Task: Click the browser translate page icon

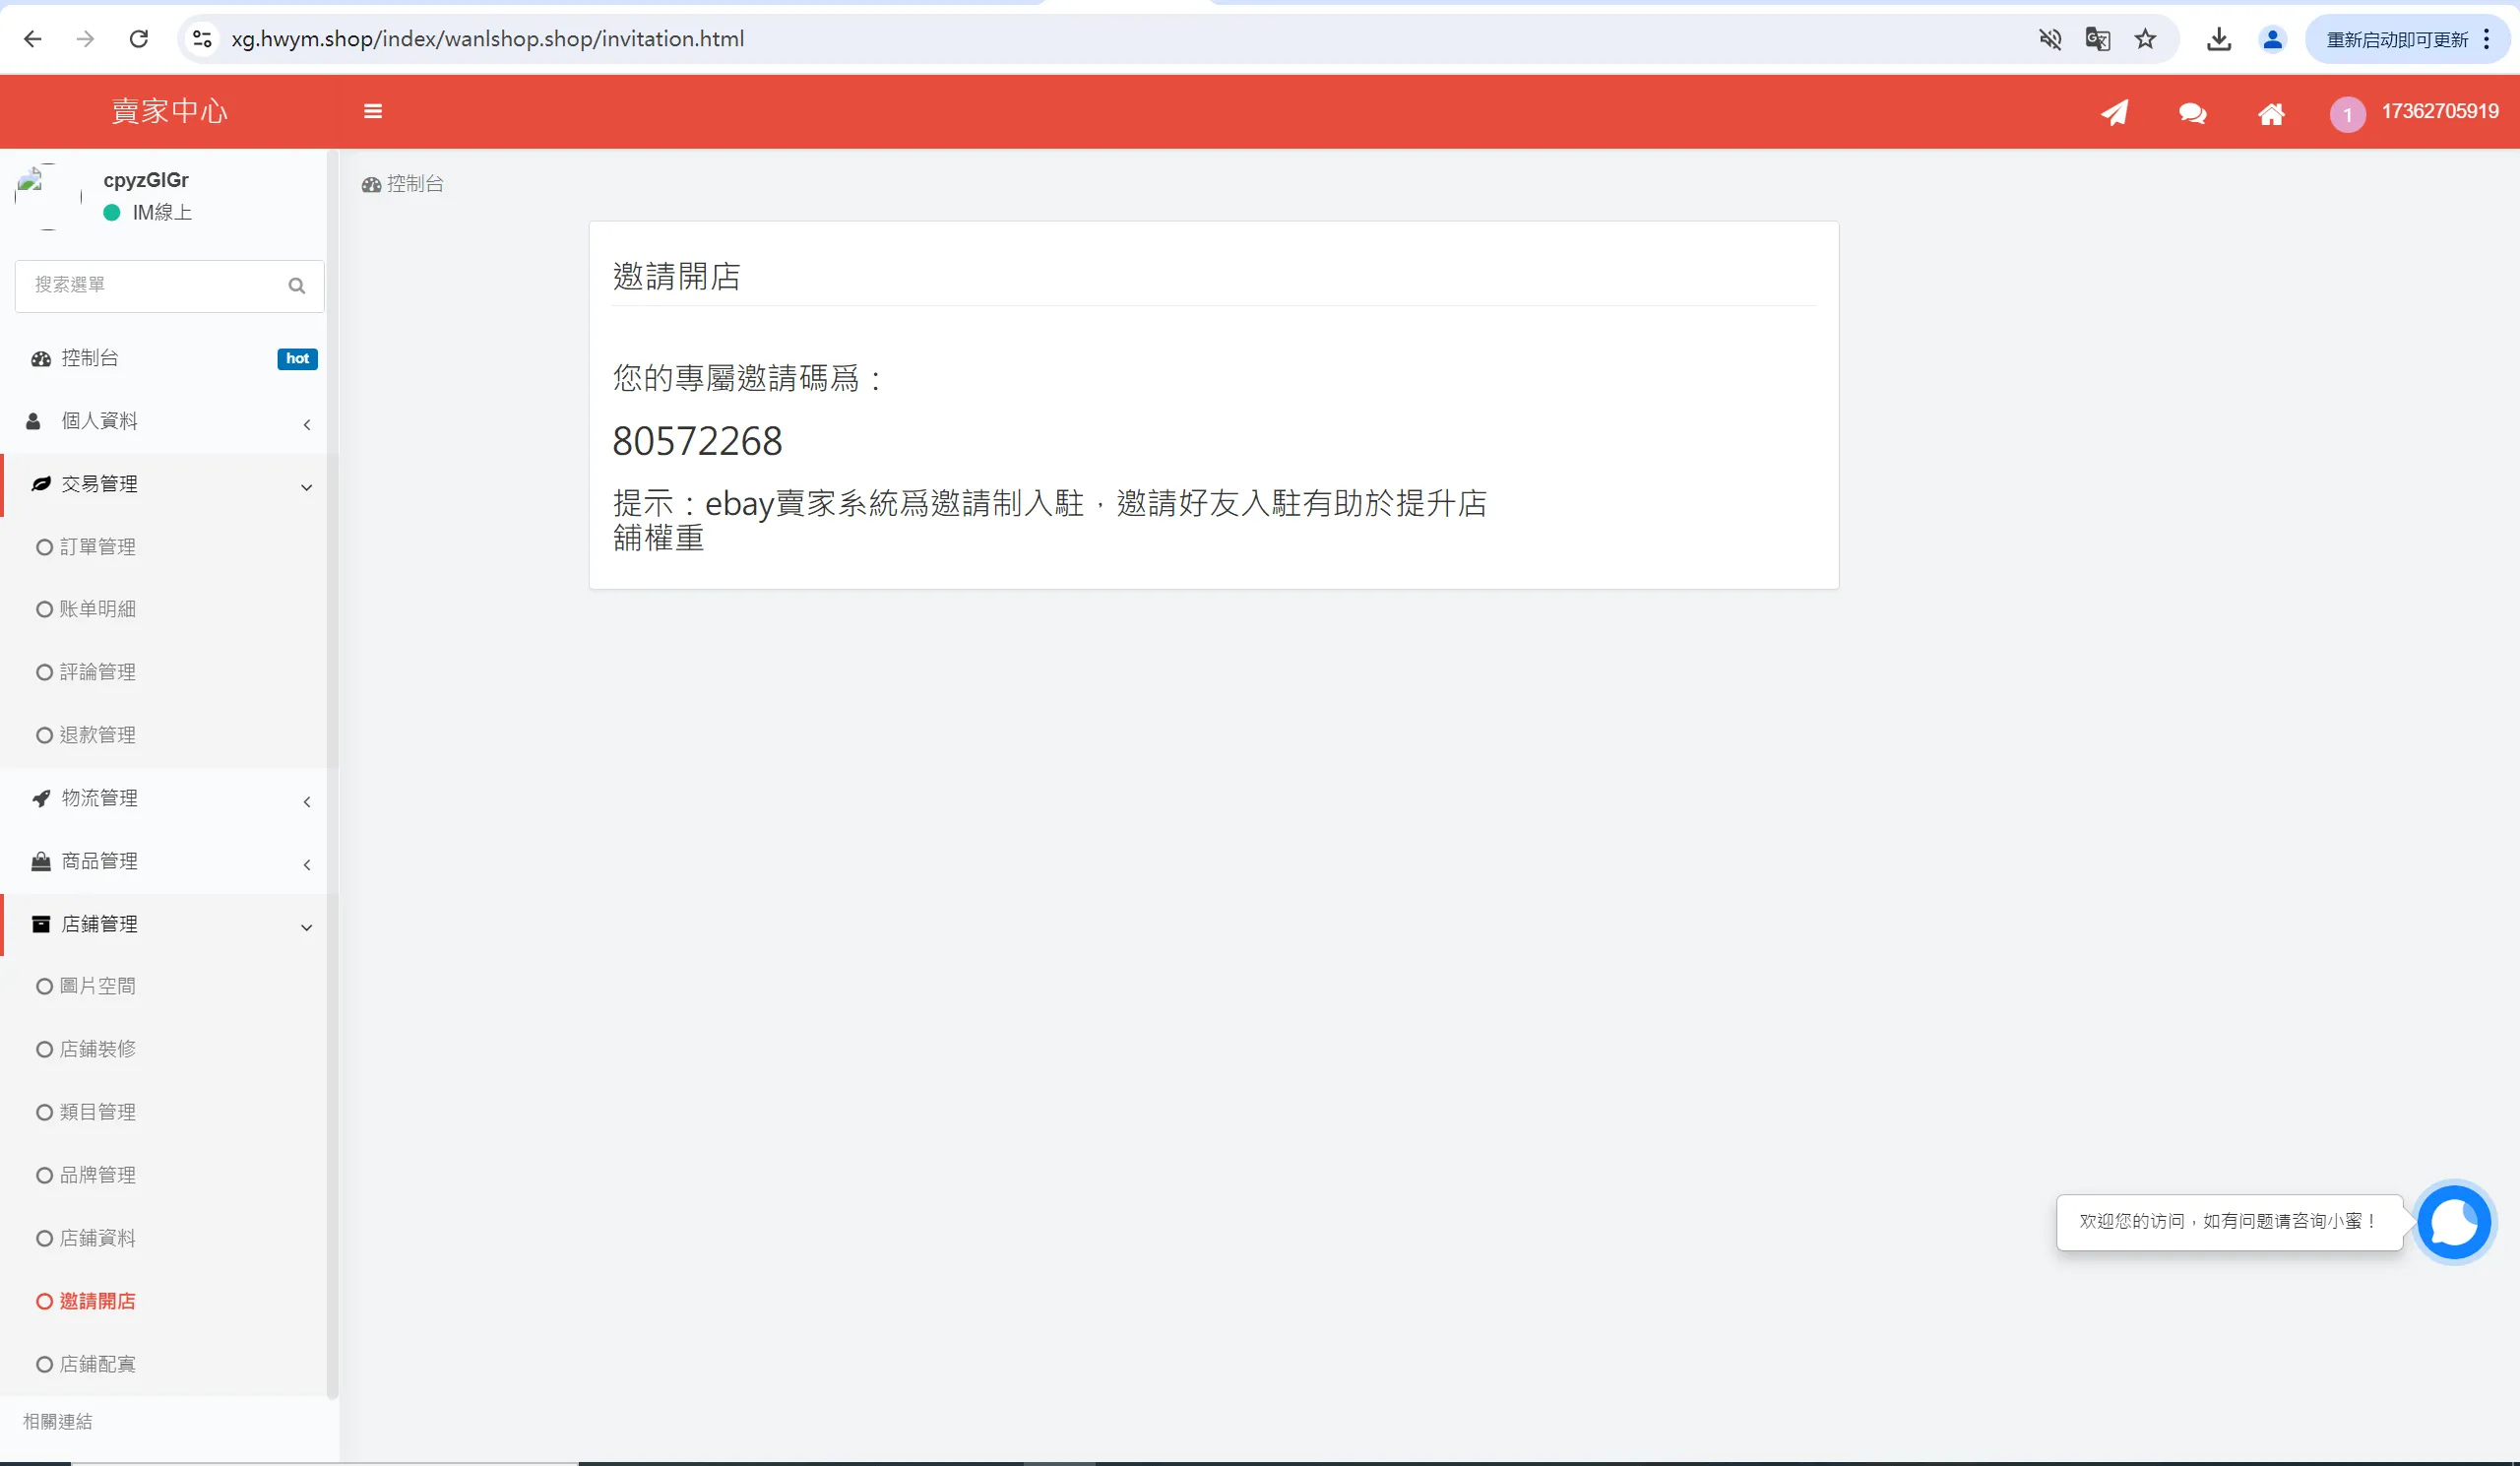Action: coord(2097,39)
